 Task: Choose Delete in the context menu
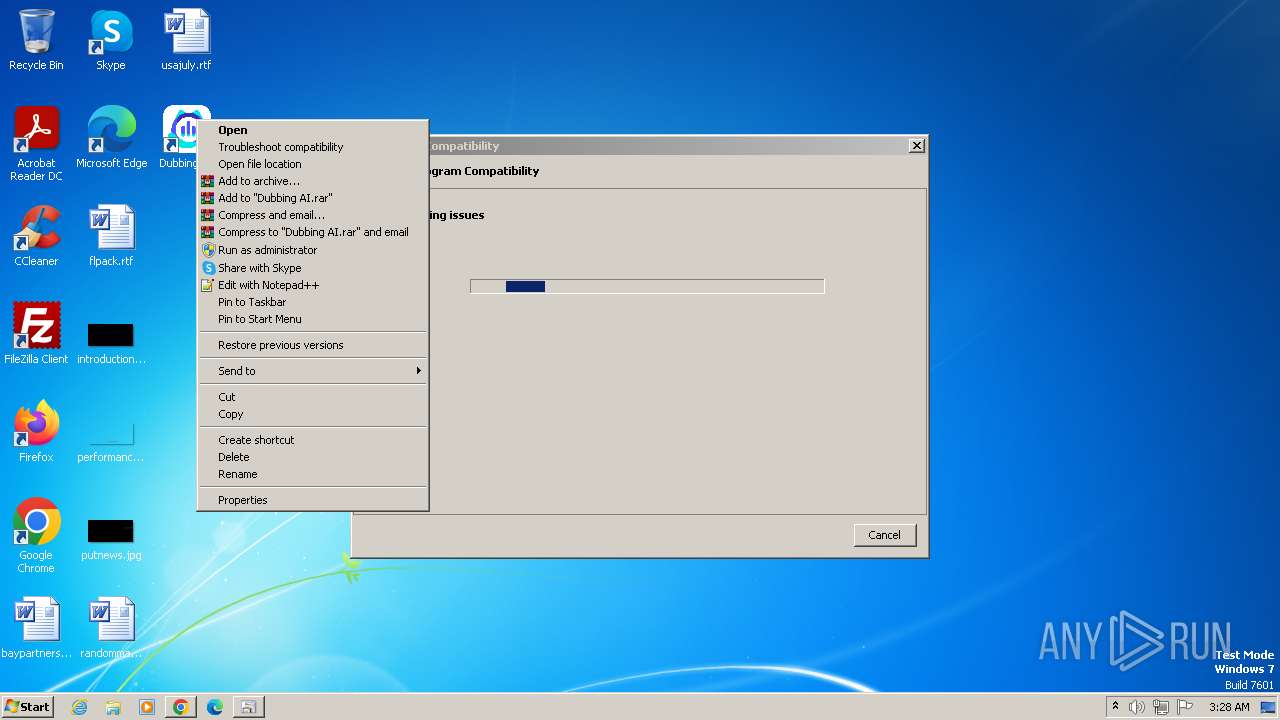coord(313,457)
